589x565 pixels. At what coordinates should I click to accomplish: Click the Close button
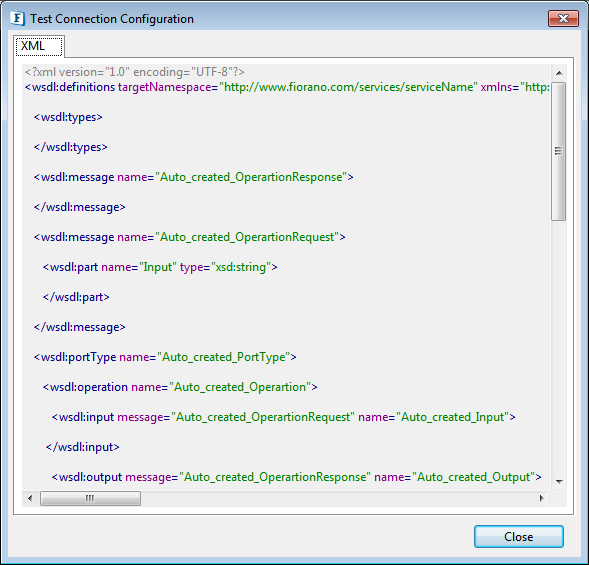[518, 536]
